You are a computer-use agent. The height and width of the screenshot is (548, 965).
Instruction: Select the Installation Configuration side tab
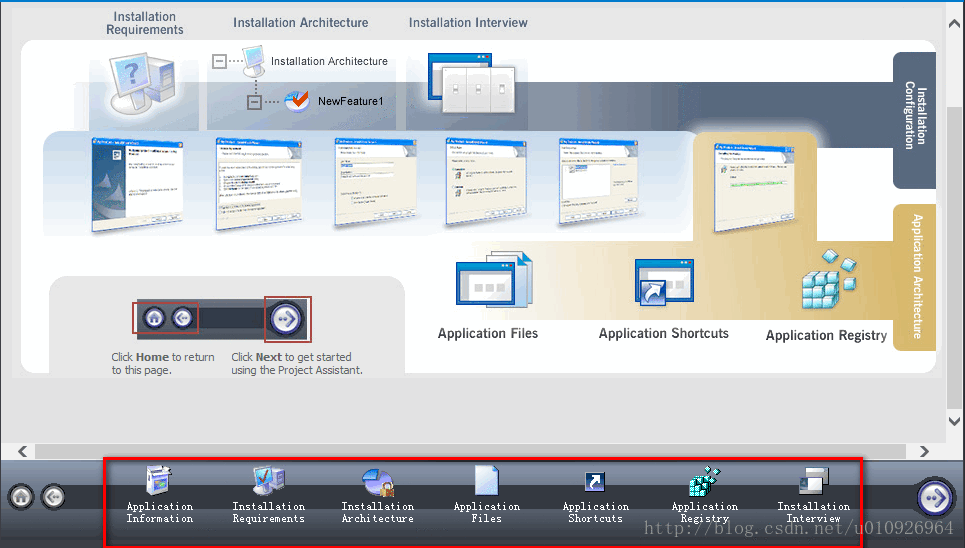point(915,120)
